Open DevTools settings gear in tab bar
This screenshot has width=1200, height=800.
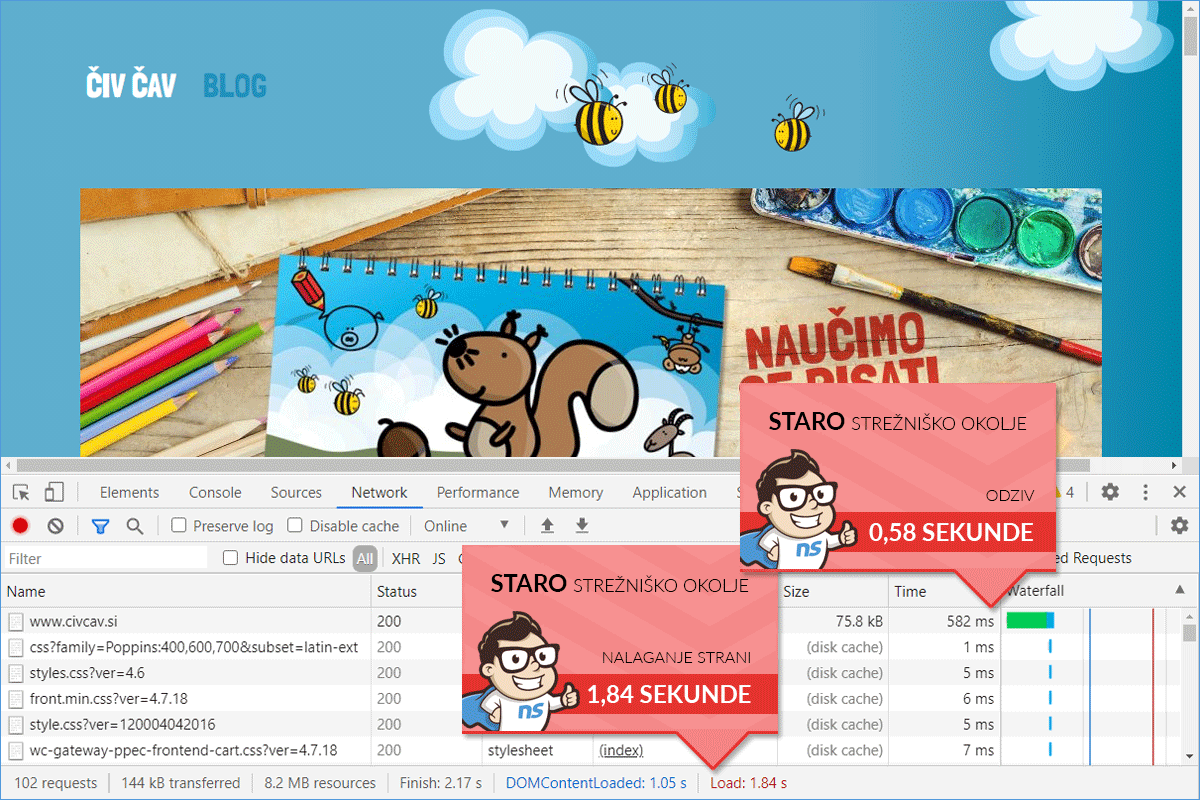[x=1110, y=492]
